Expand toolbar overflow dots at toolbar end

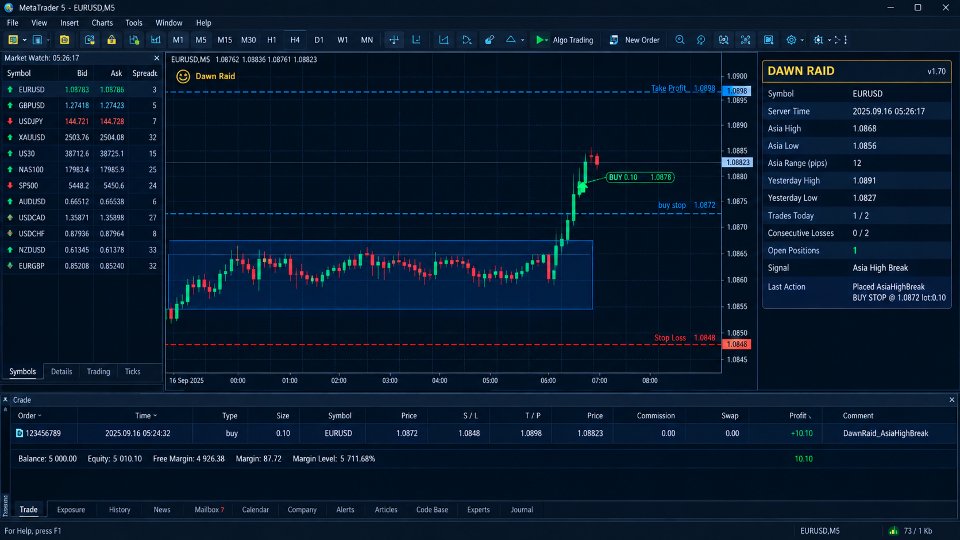click(845, 40)
